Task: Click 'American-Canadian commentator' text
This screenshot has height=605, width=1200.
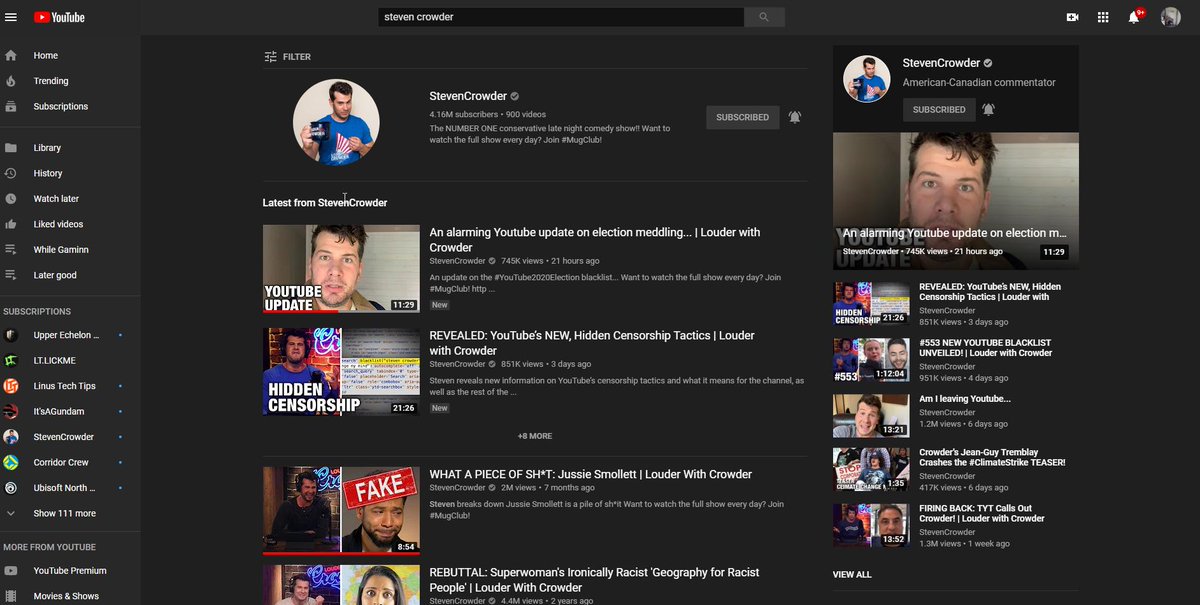Action: click(979, 83)
